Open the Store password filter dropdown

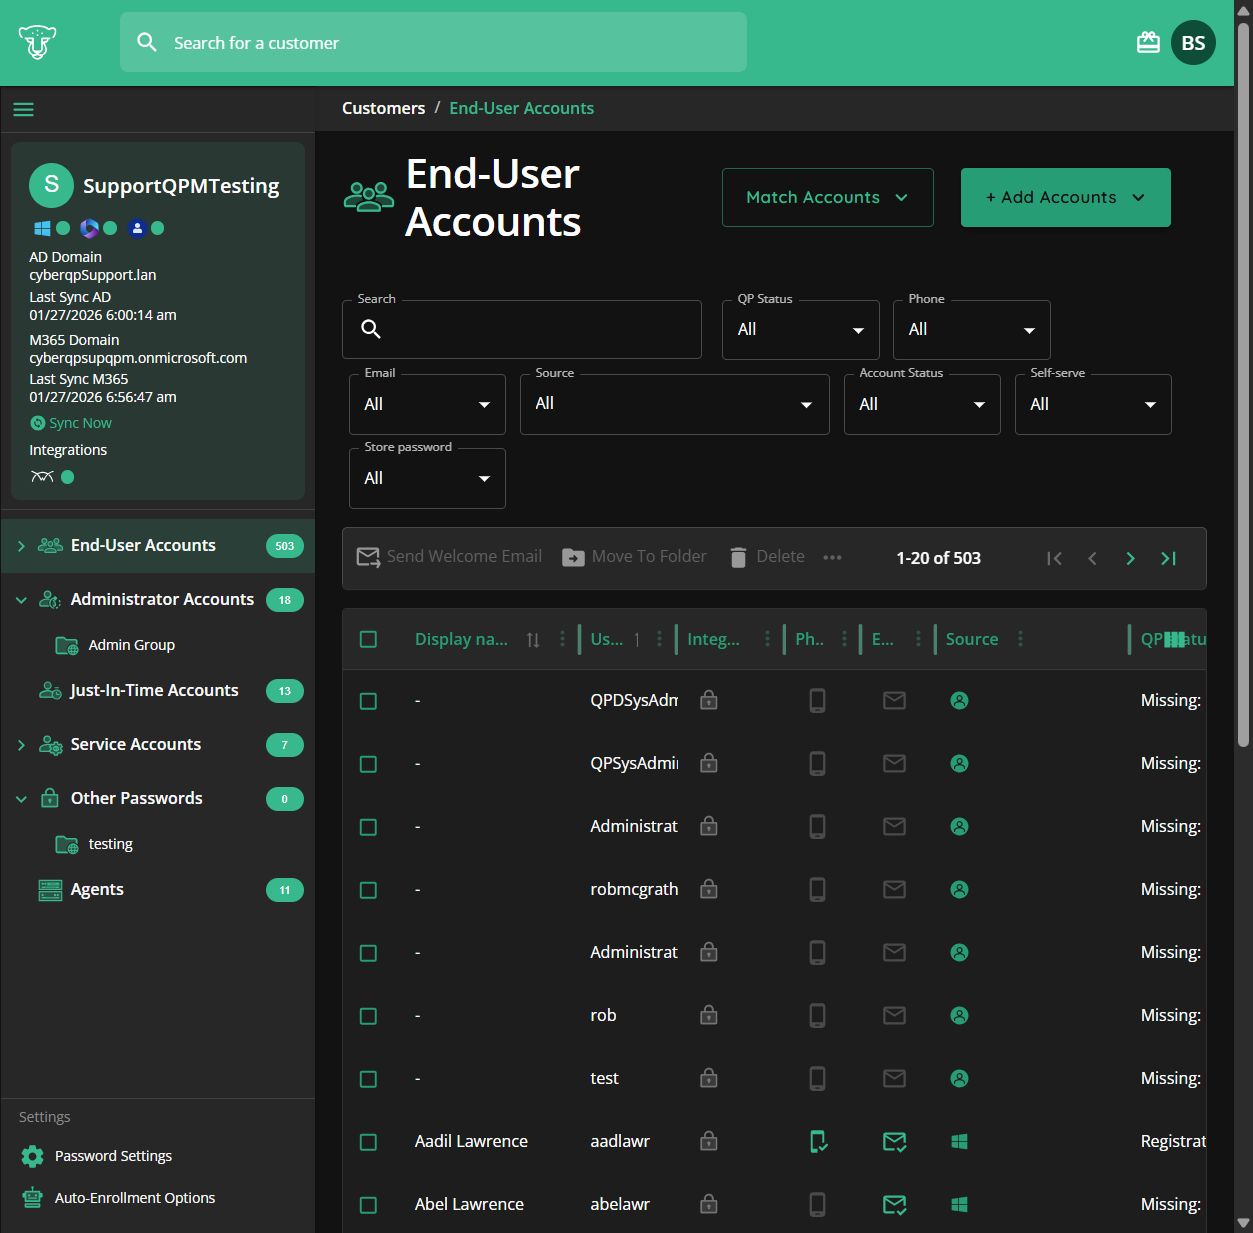tap(427, 478)
